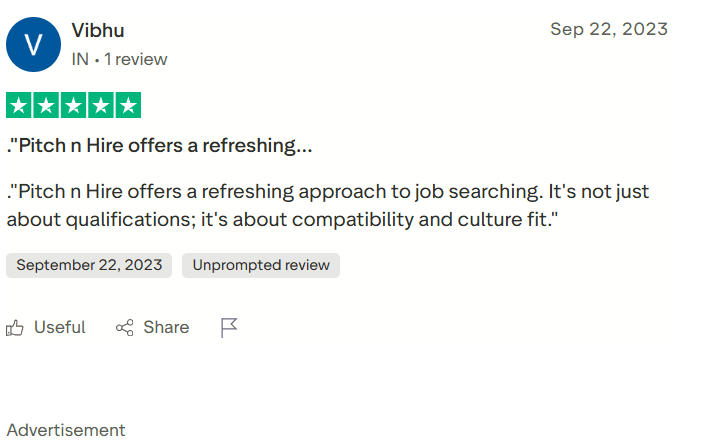Click the Share network icon
The width and height of the screenshot is (714, 445).
point(125,328)
